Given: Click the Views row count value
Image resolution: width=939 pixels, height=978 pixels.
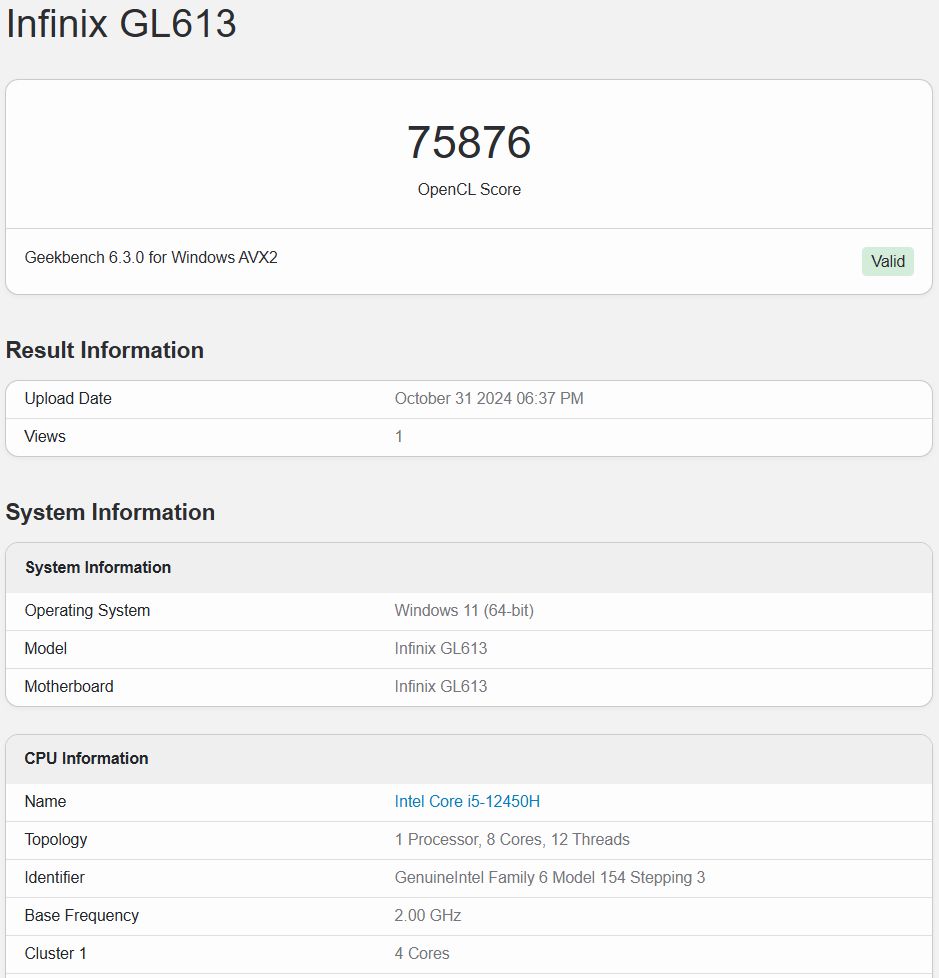Looking at the screenshot, I should 399,437.
